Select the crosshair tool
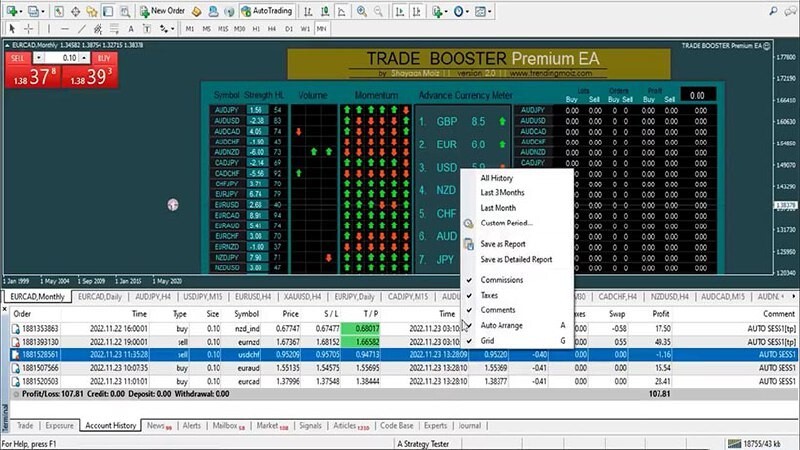The image size is (800, 450). coord(29,29)
